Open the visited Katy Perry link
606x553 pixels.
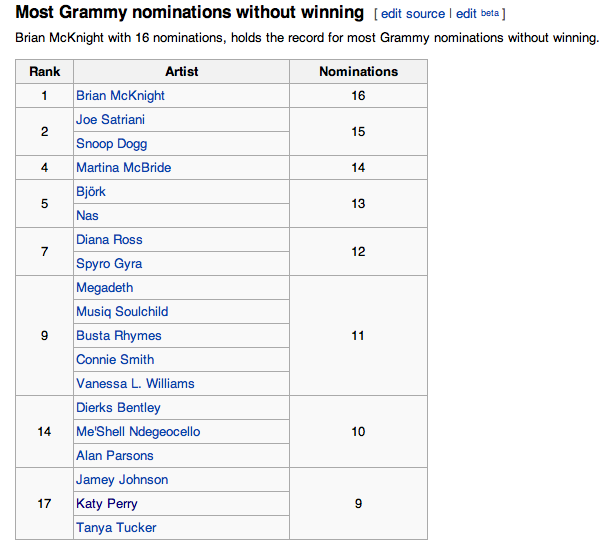[106, 504]
